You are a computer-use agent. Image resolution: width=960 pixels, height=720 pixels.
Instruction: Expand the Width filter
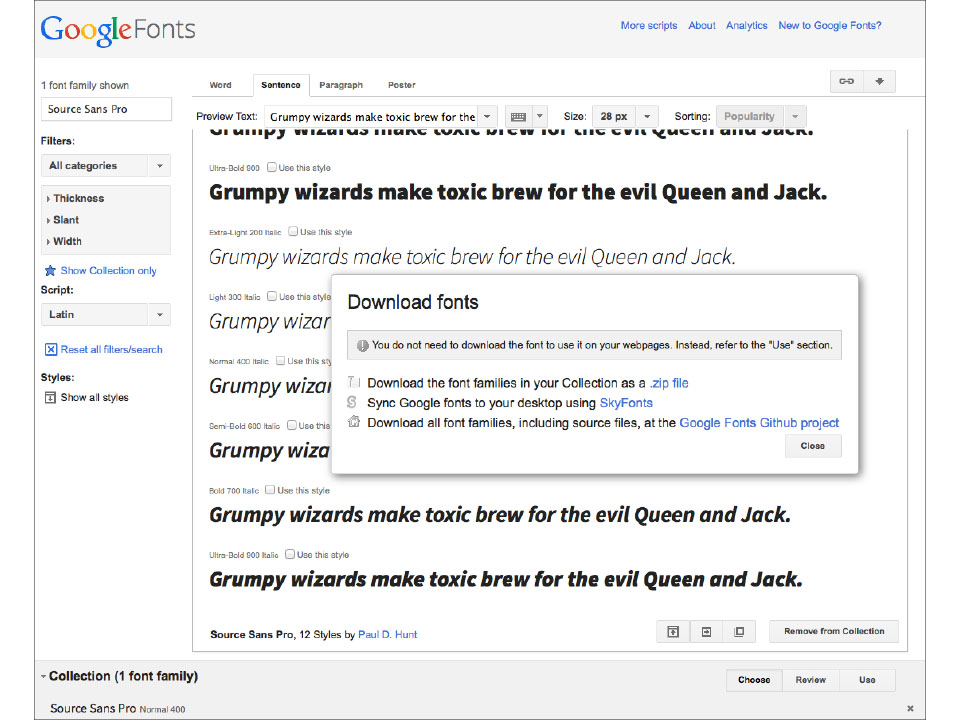(64, 241)
